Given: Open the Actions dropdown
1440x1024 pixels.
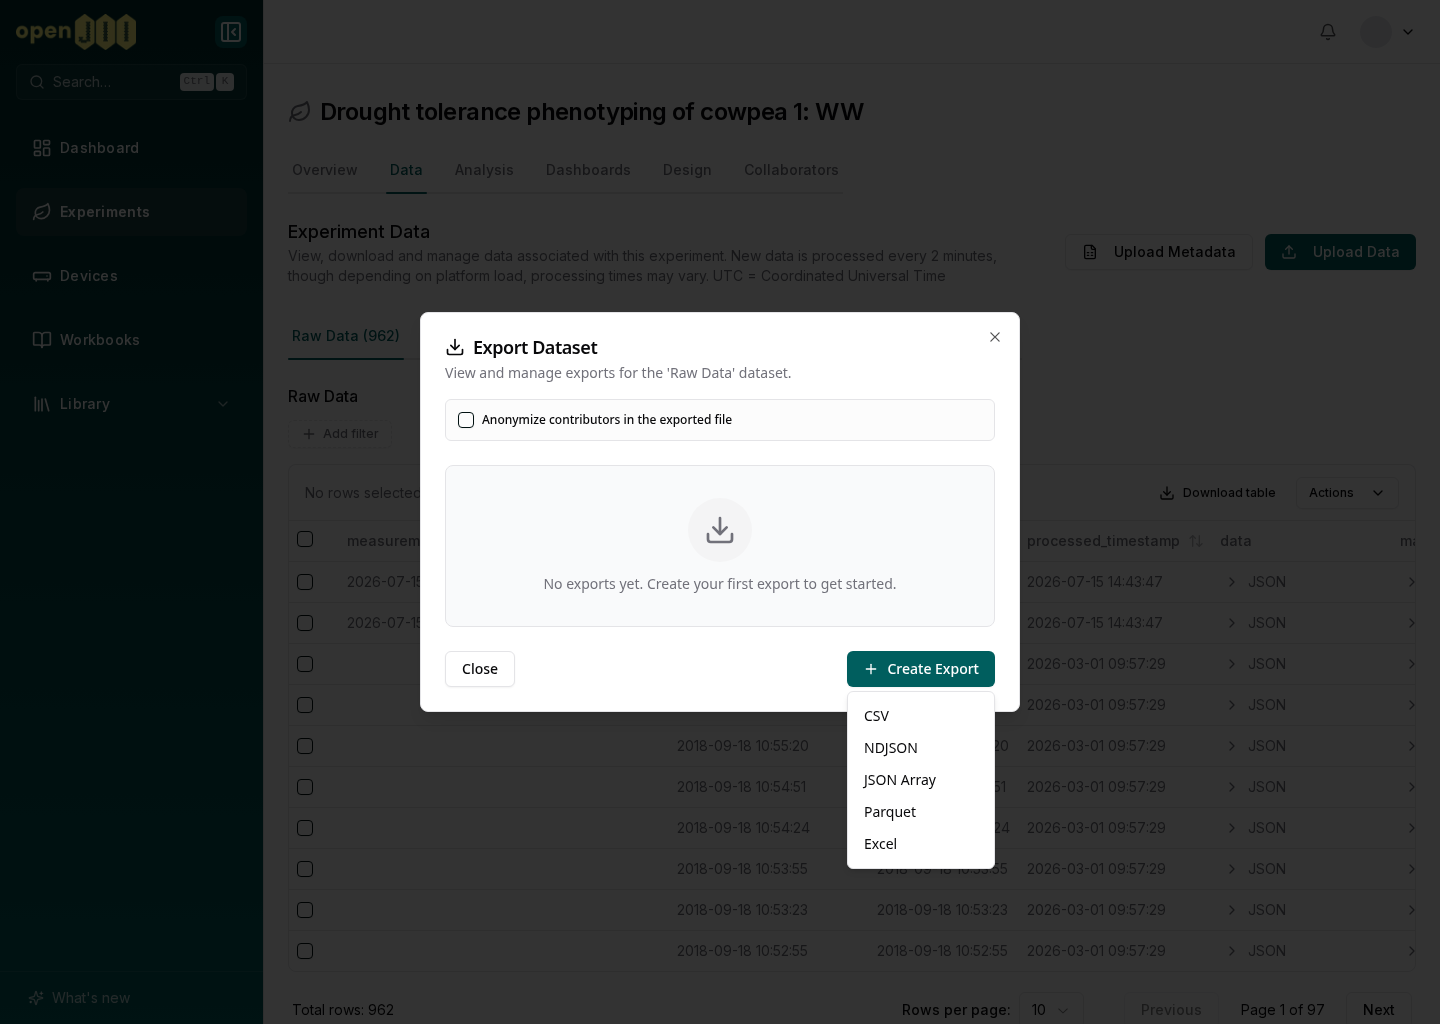Looking at the screenshot, I should pos(1347,493).
